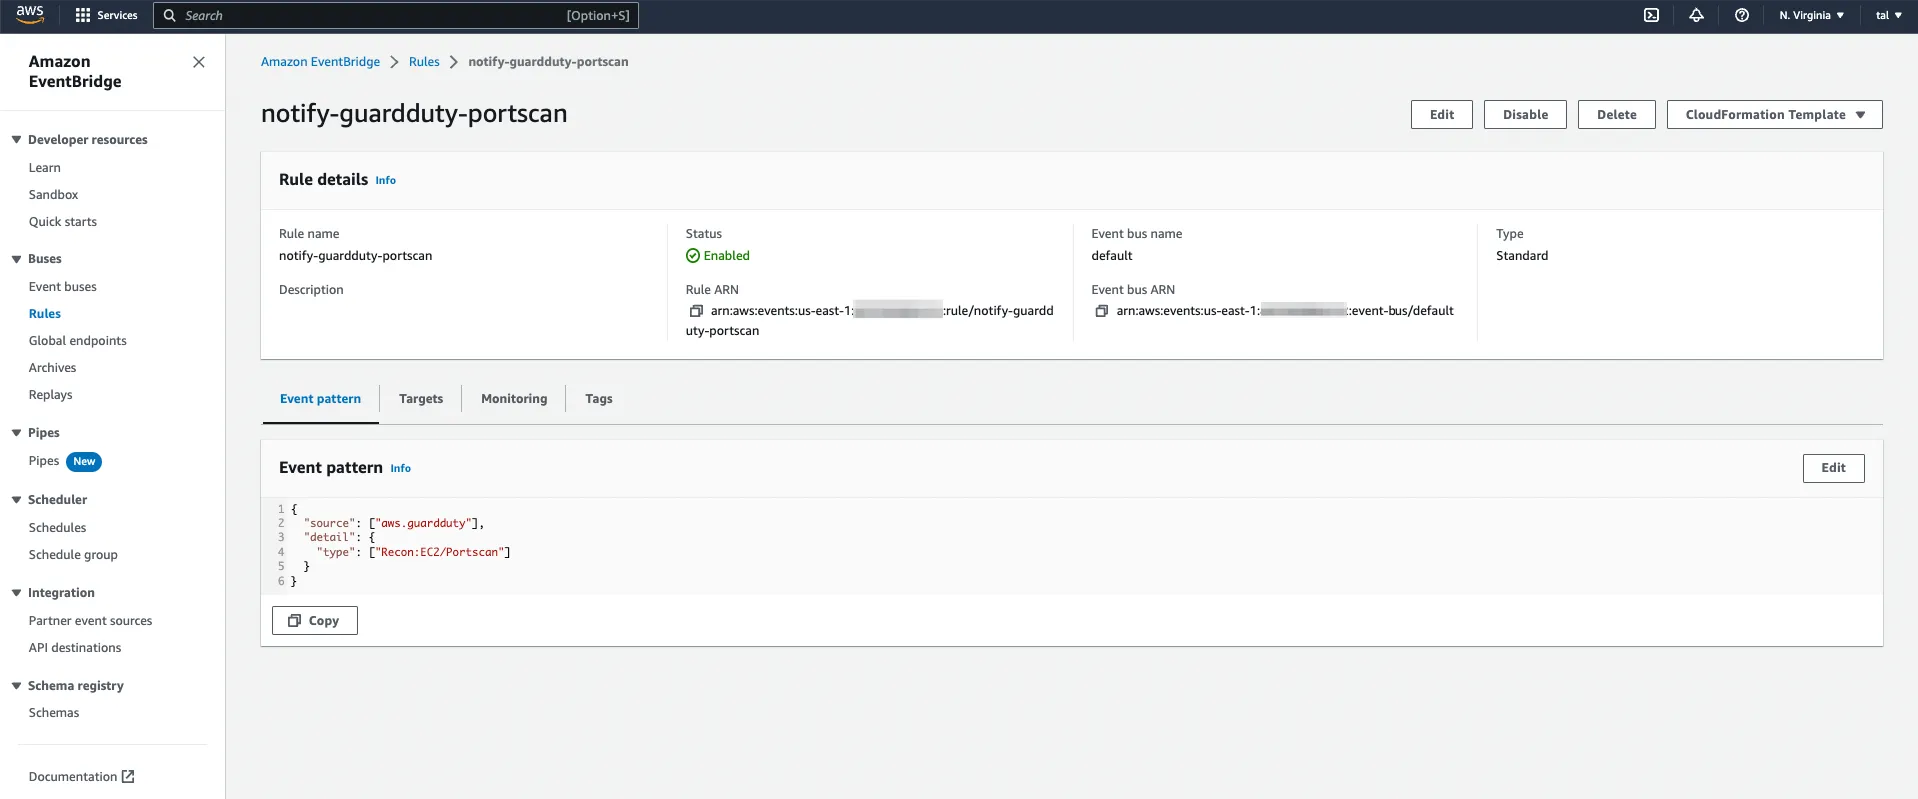Open Event buses in the sidebar
Screen dimensions: 1918x799
point(63,287)
